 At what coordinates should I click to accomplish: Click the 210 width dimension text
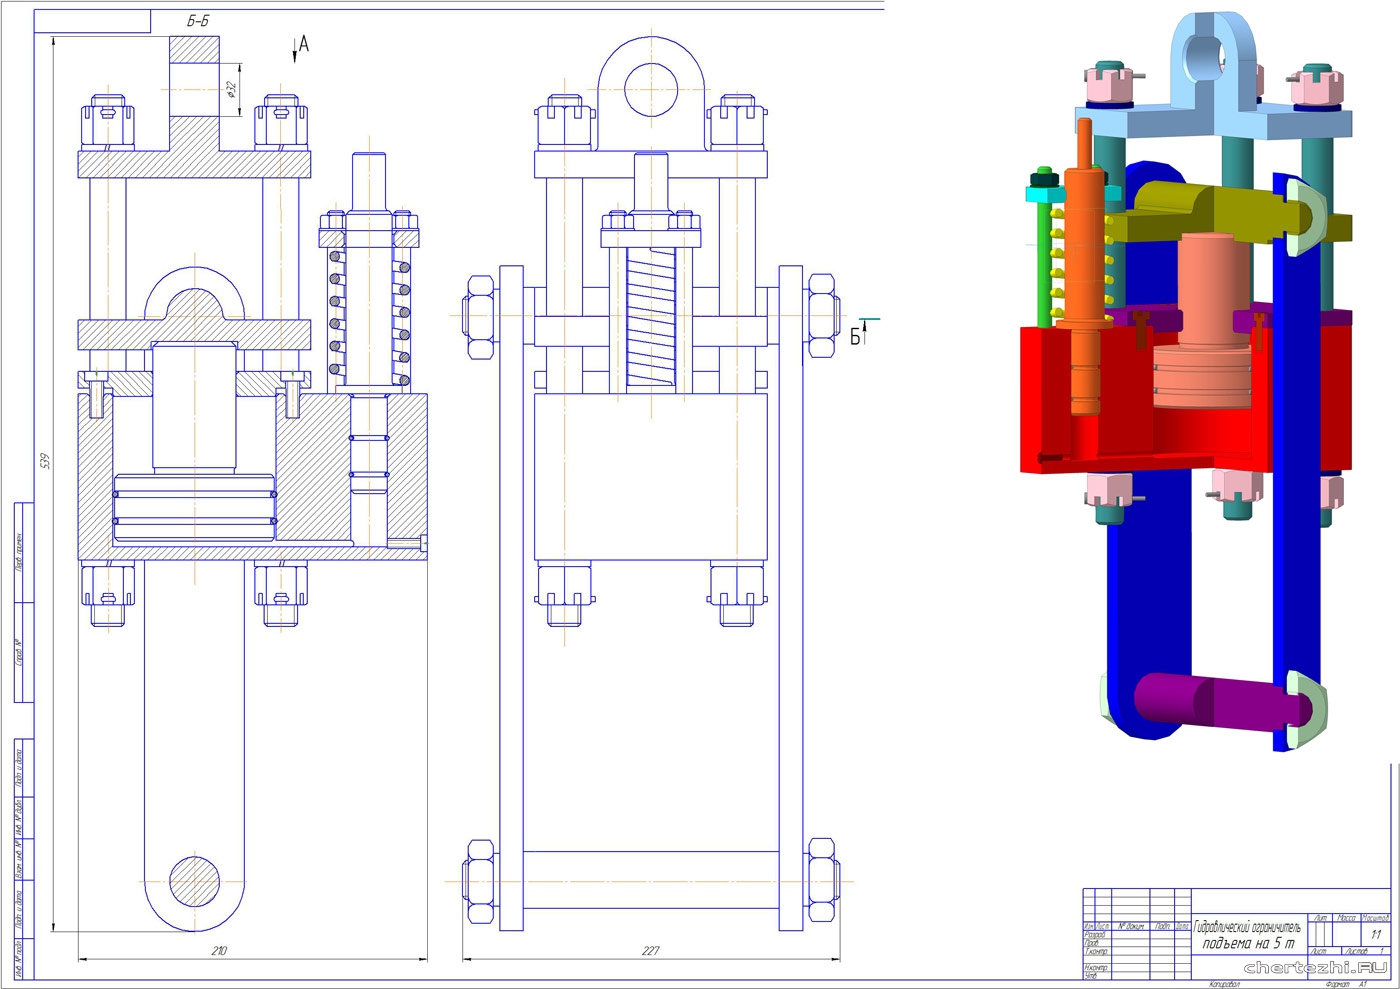(219, 950)
